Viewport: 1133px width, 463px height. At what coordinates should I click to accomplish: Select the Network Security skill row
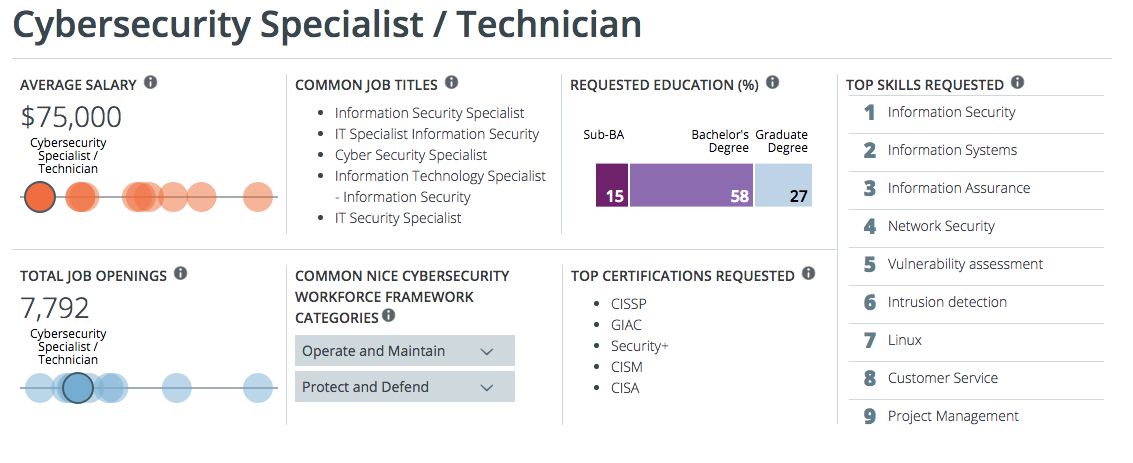[941, 226]
